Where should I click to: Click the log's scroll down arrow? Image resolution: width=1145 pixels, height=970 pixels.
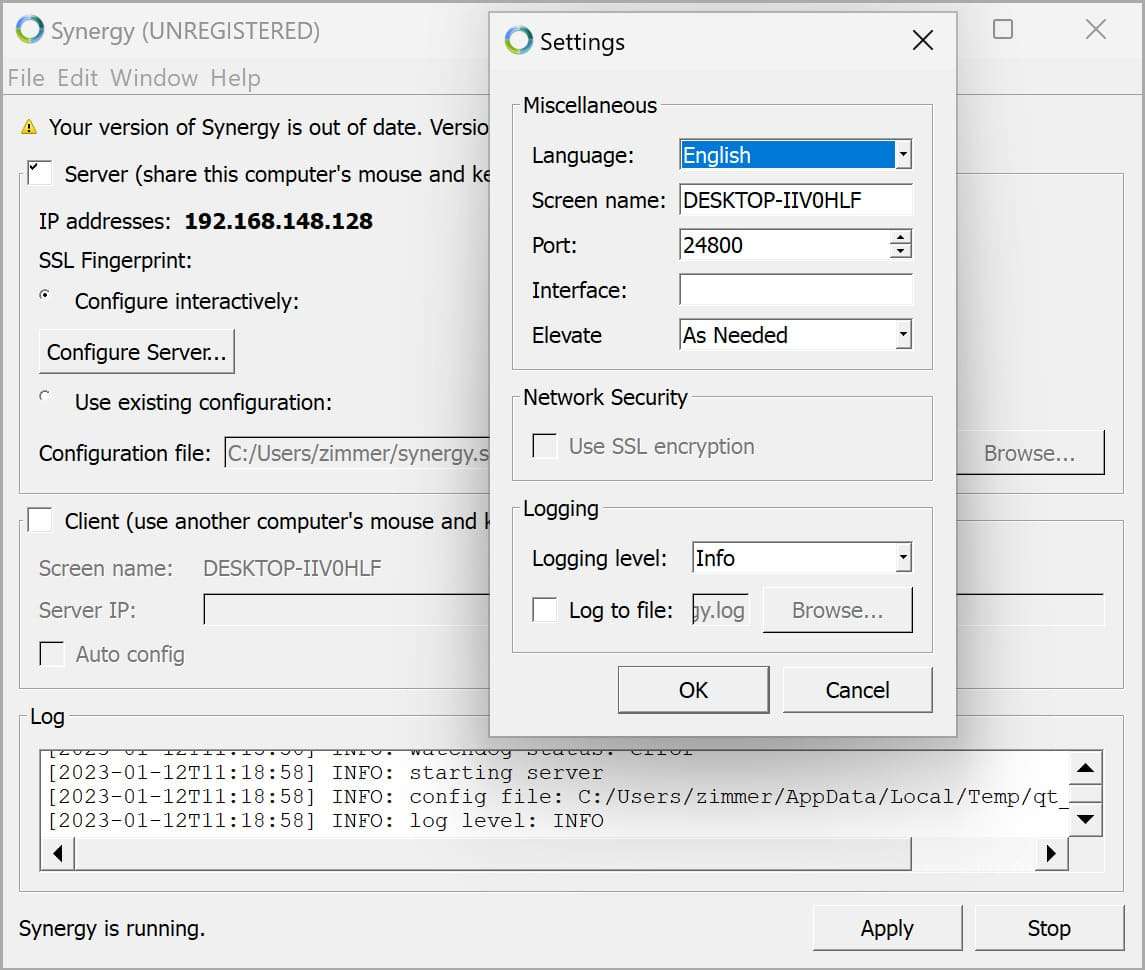[1085, 819]
